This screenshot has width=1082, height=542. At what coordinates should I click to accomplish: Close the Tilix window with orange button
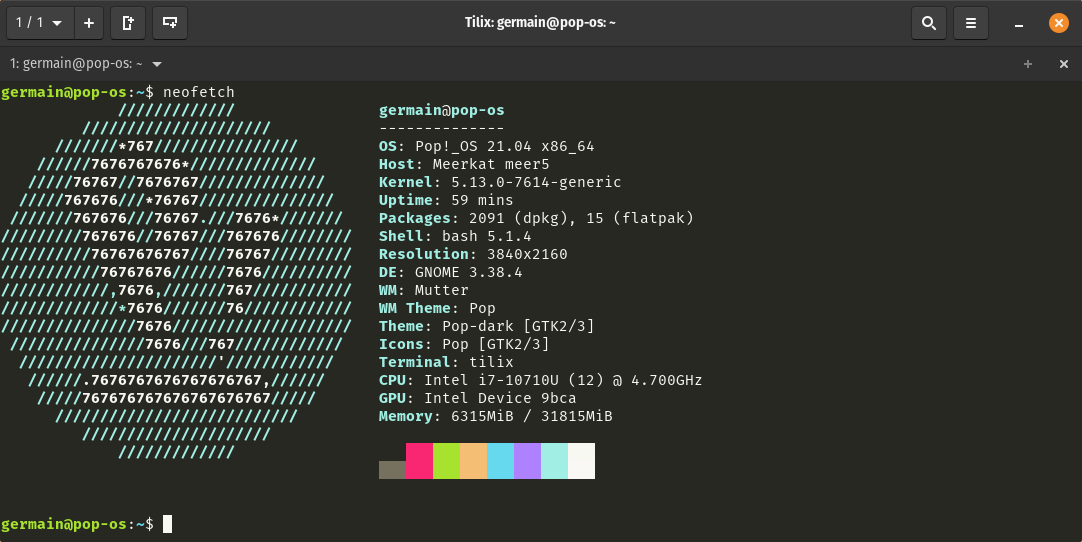click(1059, 23)
